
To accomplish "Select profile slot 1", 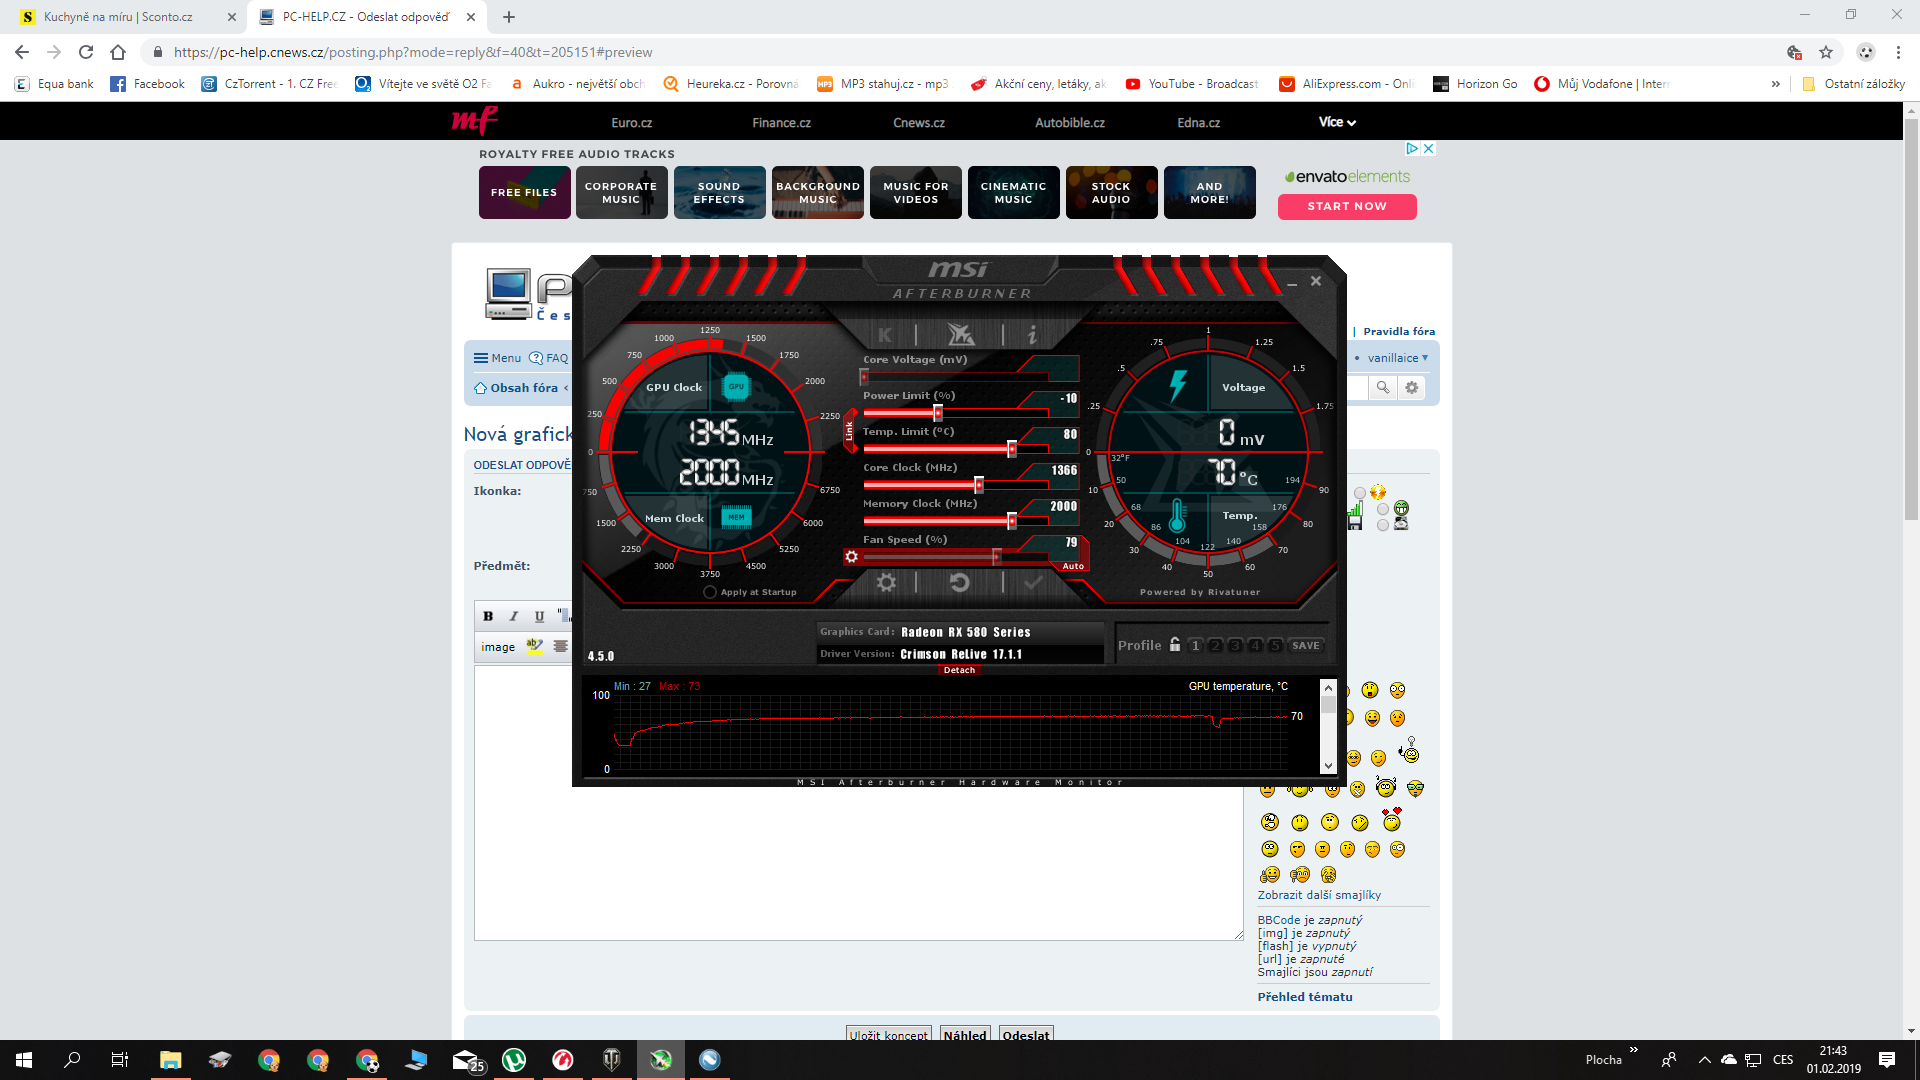I will click(1195, 646).
